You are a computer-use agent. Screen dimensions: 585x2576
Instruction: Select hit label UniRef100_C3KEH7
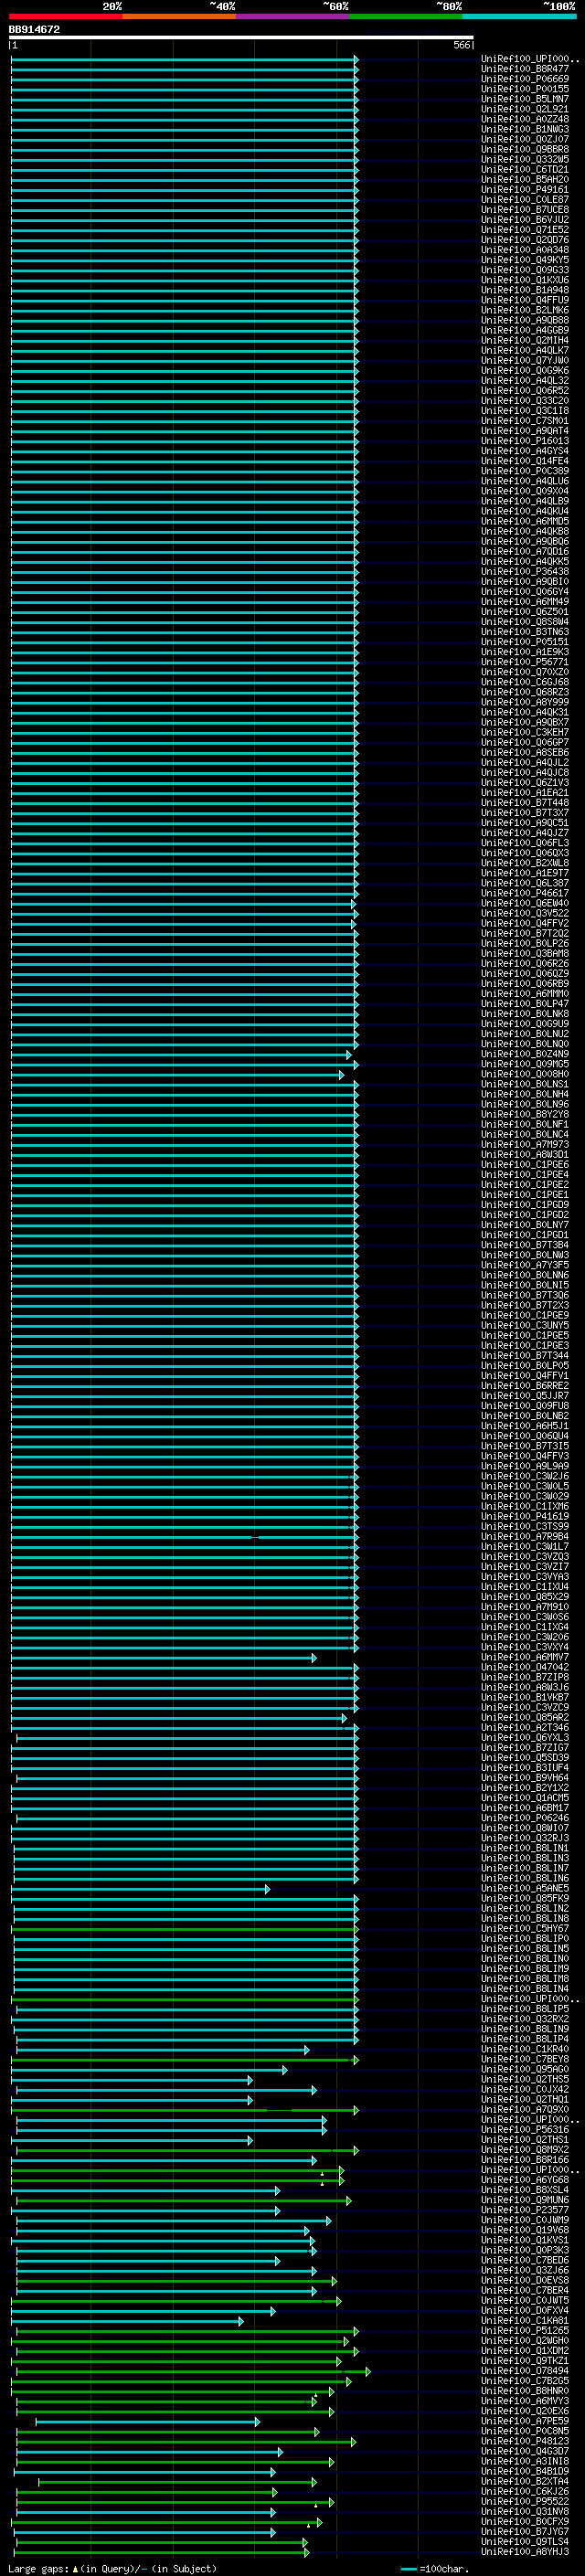coord(525,732)
